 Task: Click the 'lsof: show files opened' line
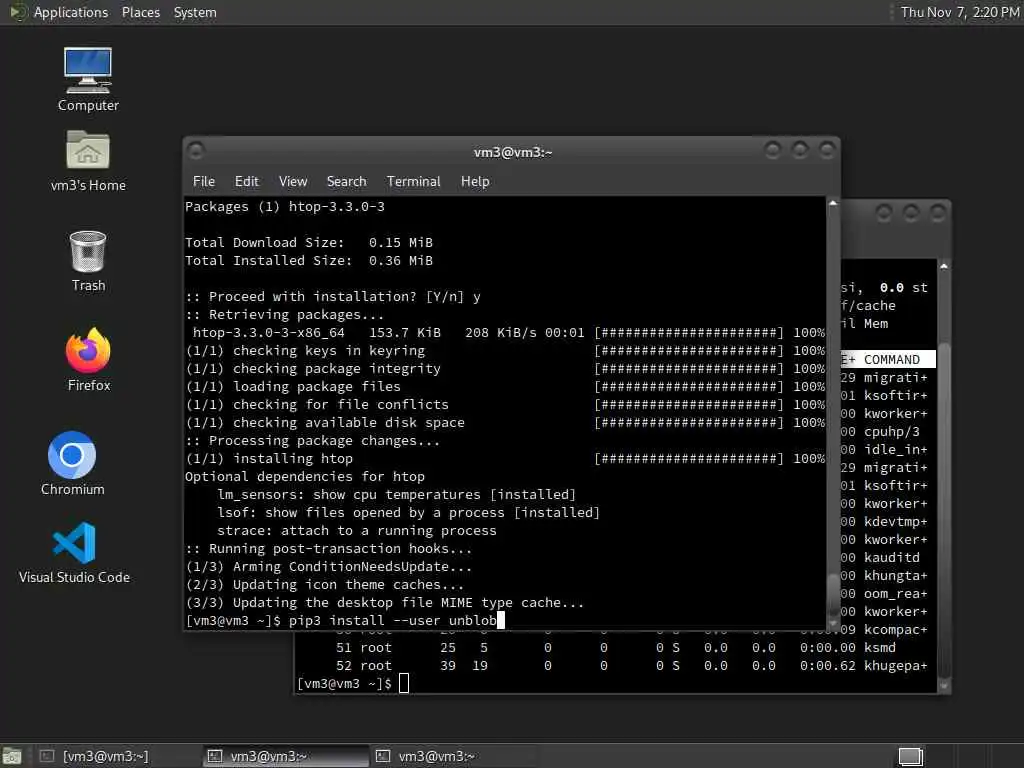(x=409, y=513)
